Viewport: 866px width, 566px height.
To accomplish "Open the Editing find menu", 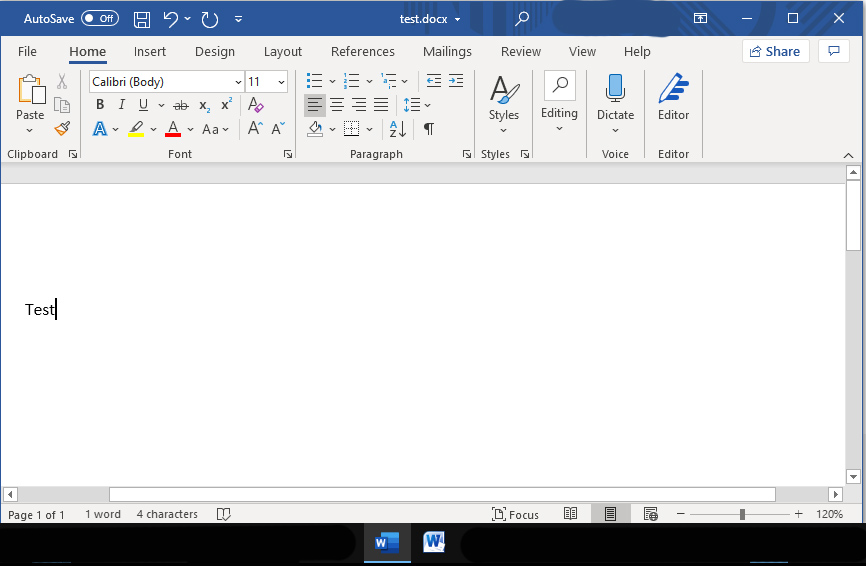I will coord(559,102).
